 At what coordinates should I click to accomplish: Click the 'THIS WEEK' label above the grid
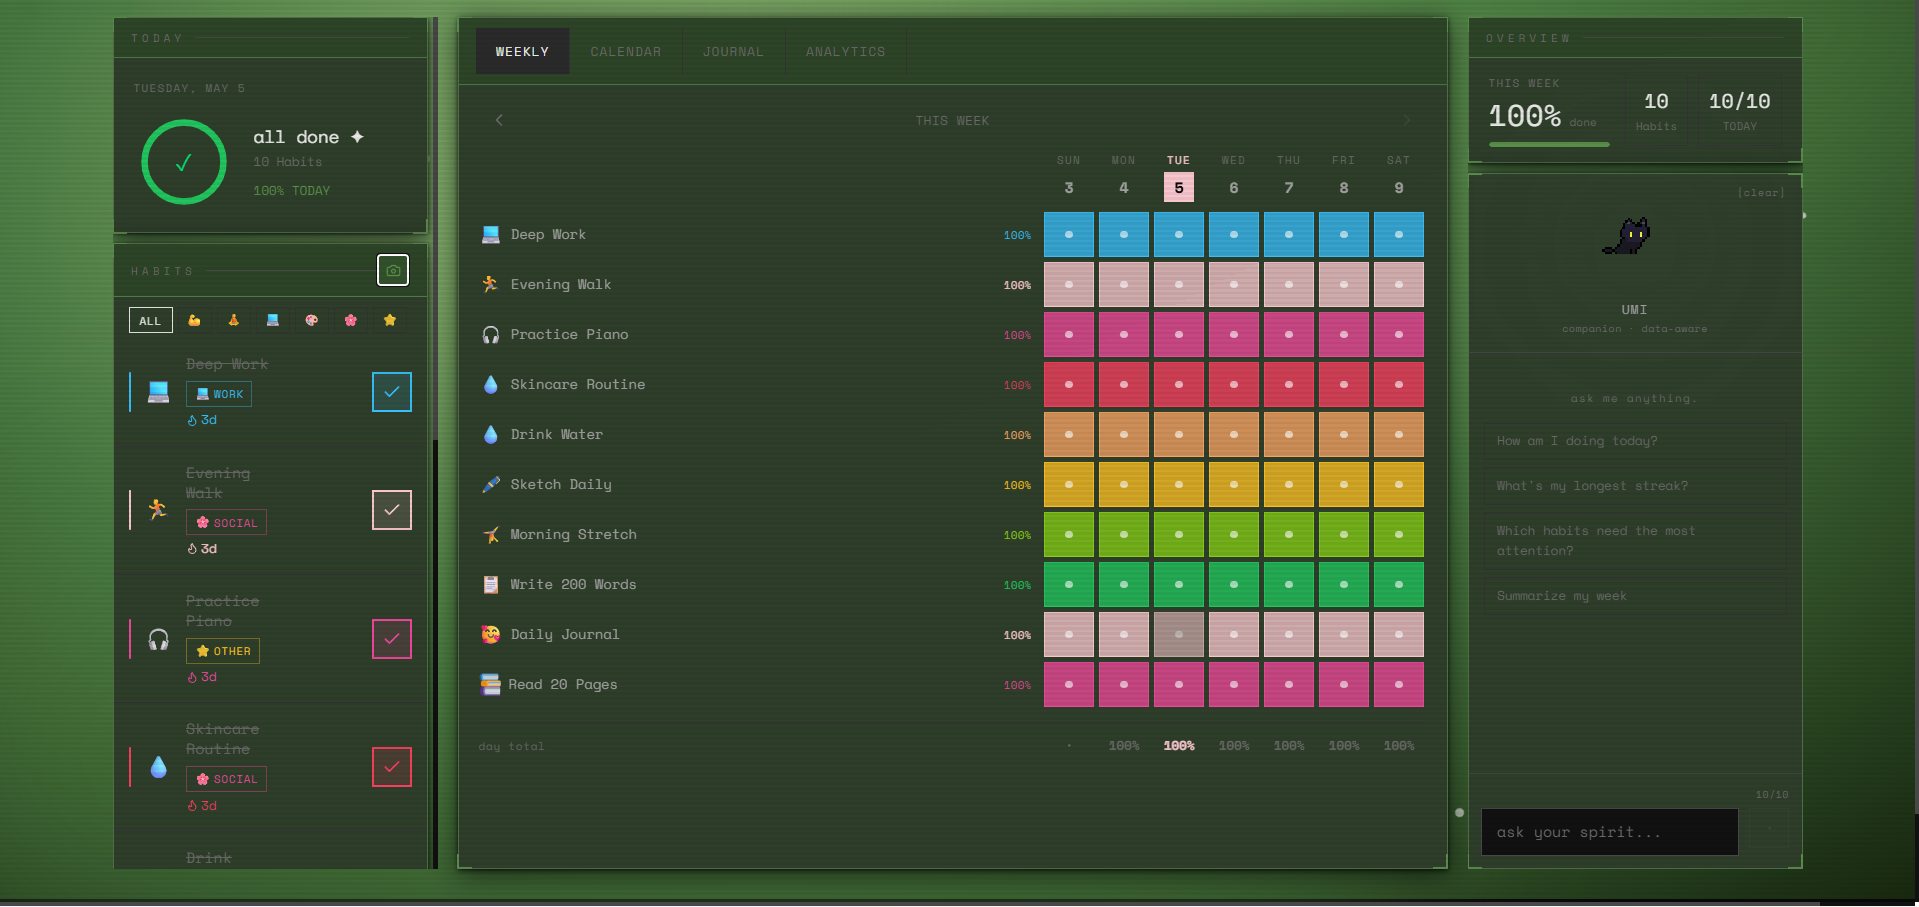(x=952, y=120)
